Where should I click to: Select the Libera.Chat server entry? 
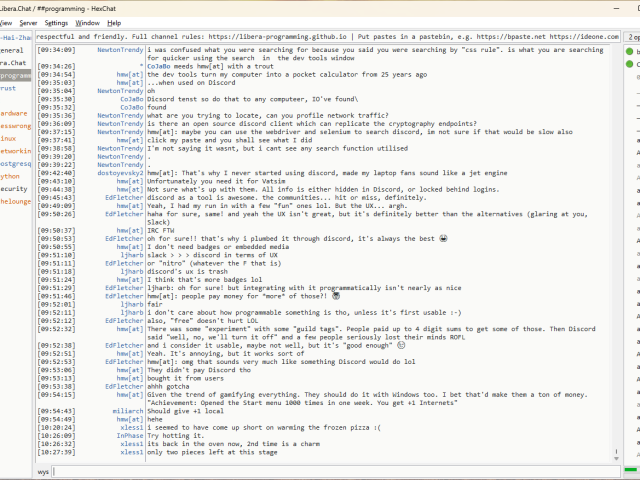(x=13, y=62)
